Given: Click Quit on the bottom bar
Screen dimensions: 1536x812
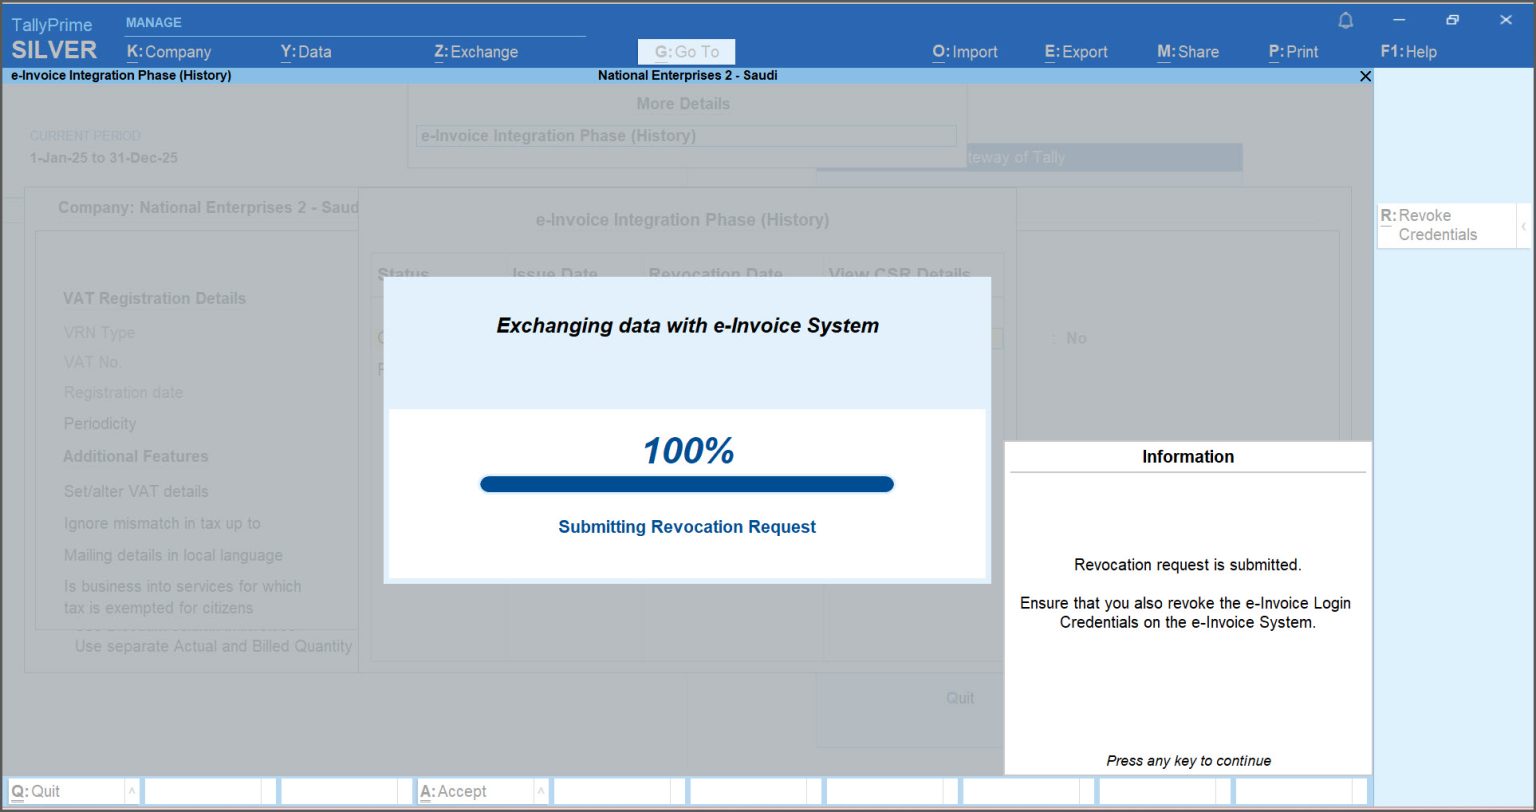Looking at the screenshot, I should (40, 791).
